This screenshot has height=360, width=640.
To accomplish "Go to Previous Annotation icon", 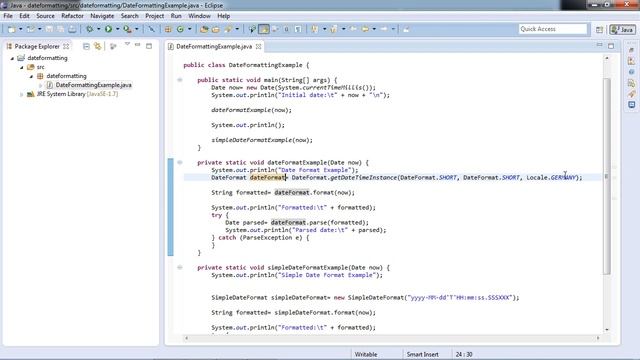I will point(333,29).
